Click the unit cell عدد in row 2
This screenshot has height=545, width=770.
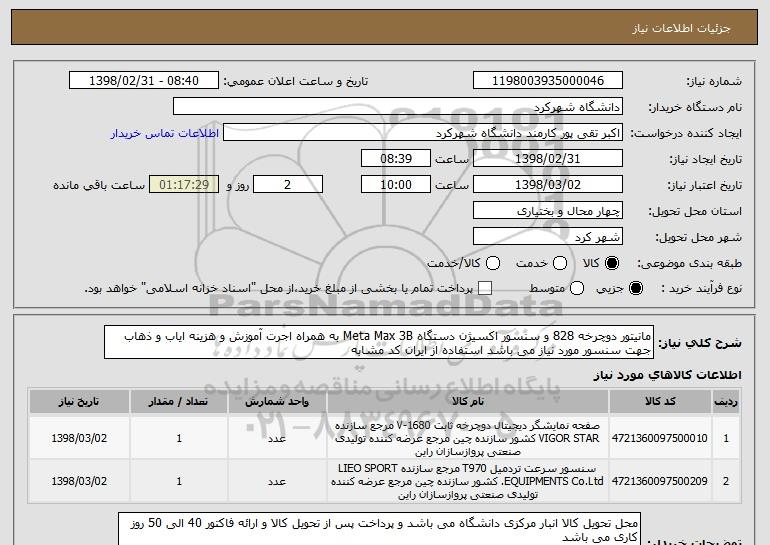click(277, 481)
